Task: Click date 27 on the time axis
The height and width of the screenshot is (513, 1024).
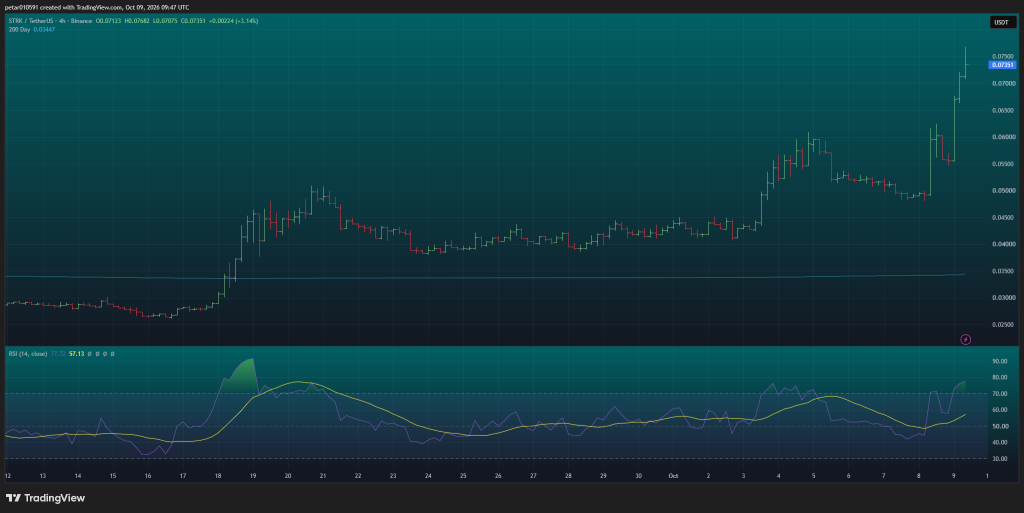Action: coord(533,476)
